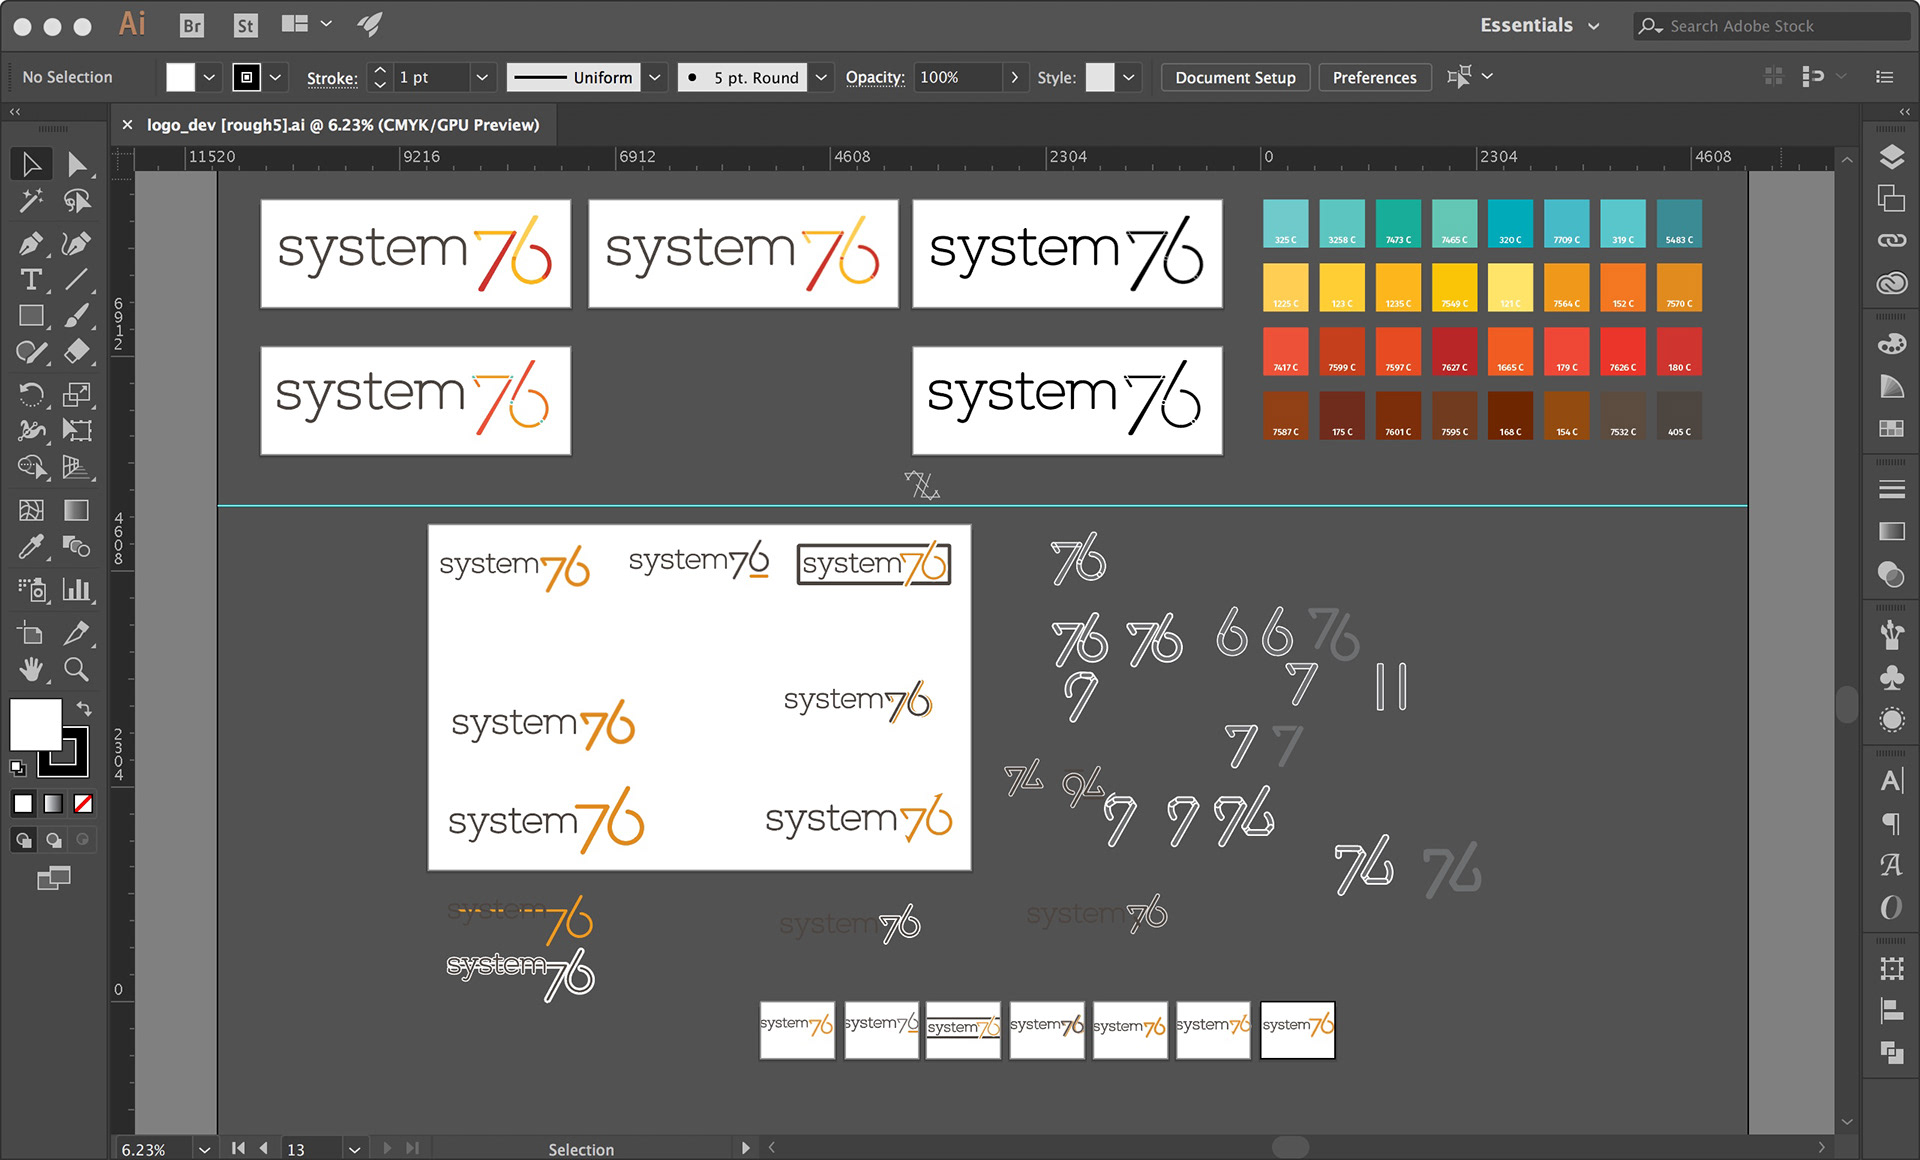Screen dimensions: 1920x1160
Task: Open the fill color dropdown arrow
Action: tap(209, 77)
